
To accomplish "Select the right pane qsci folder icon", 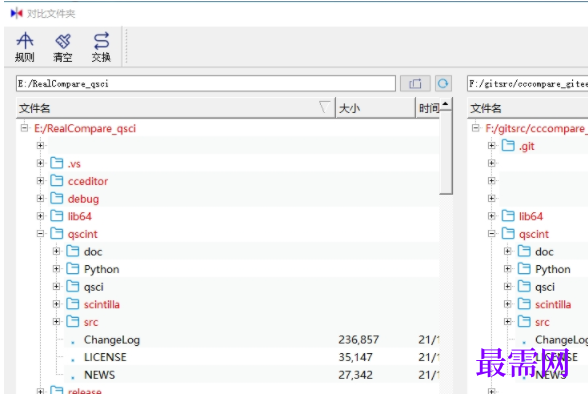I will [524, 286].
